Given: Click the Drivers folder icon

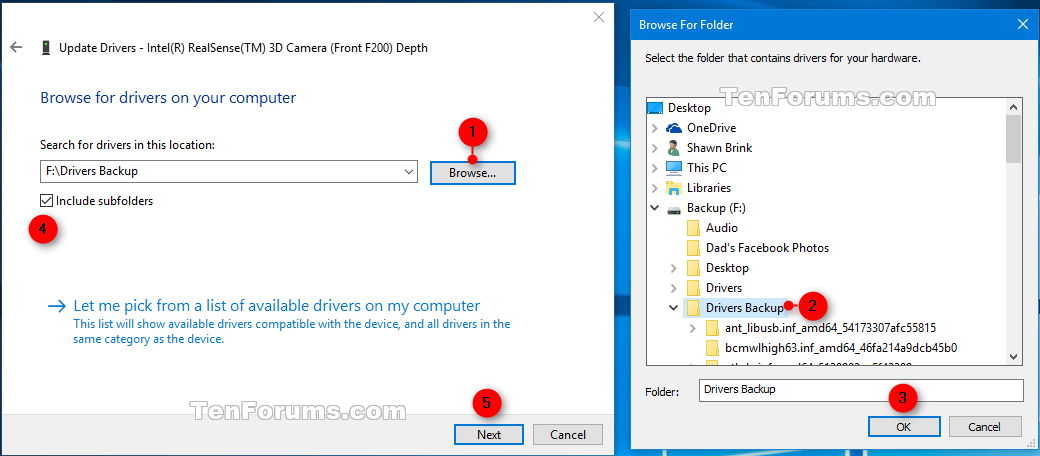Looking at the screenshot, I should point(693,288).
